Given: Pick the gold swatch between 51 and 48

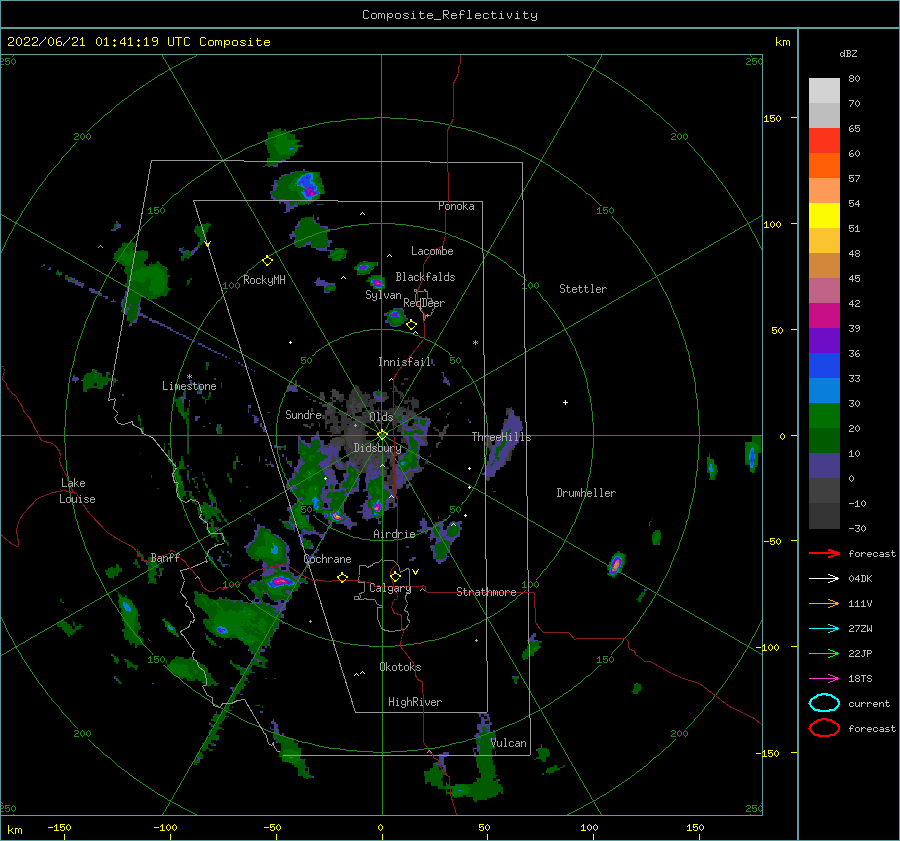Looking at the screenshot, I should point(824,241).
